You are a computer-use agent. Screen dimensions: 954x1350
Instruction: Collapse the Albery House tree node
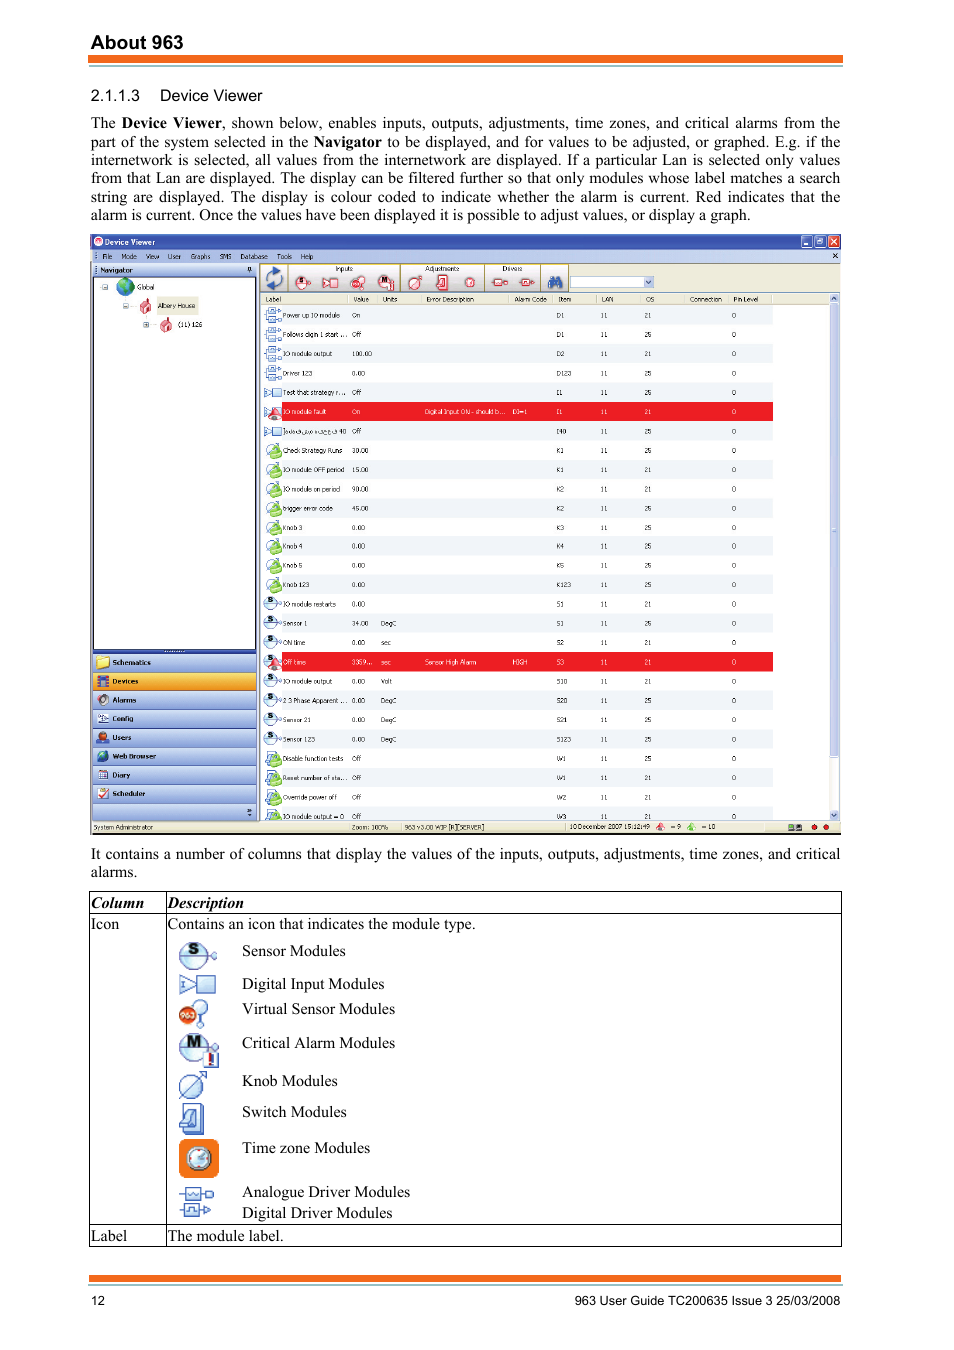pos(126,306)
